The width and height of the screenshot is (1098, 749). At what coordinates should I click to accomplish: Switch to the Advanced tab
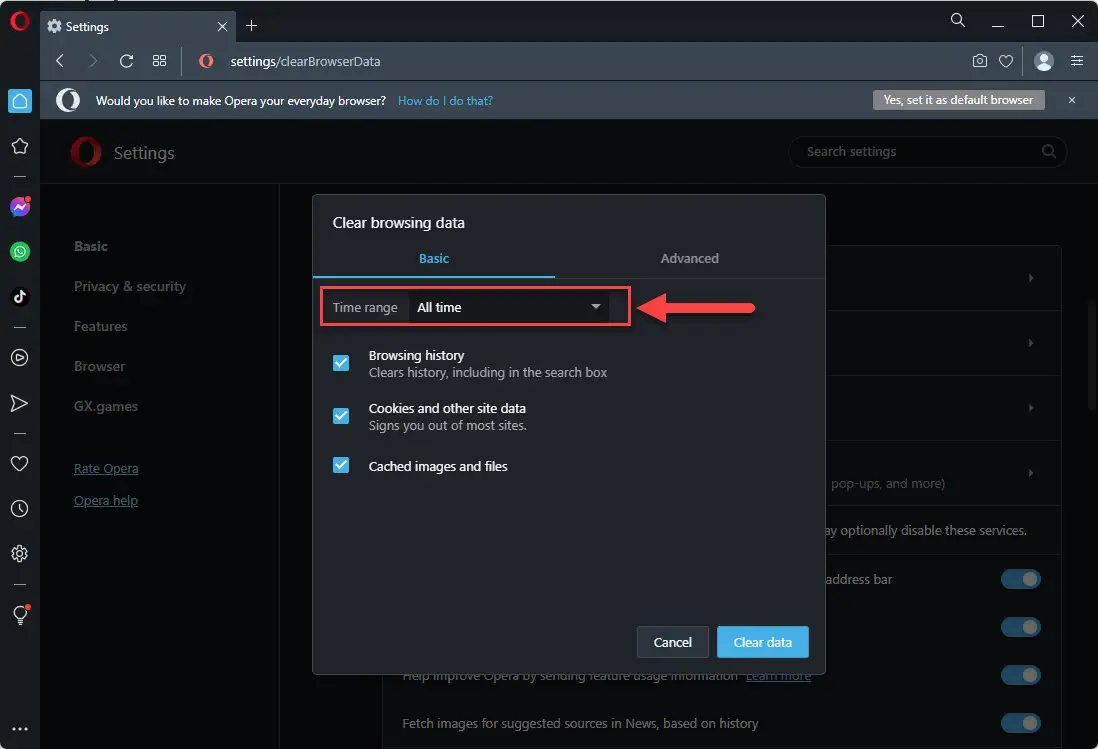coord(689,258)
